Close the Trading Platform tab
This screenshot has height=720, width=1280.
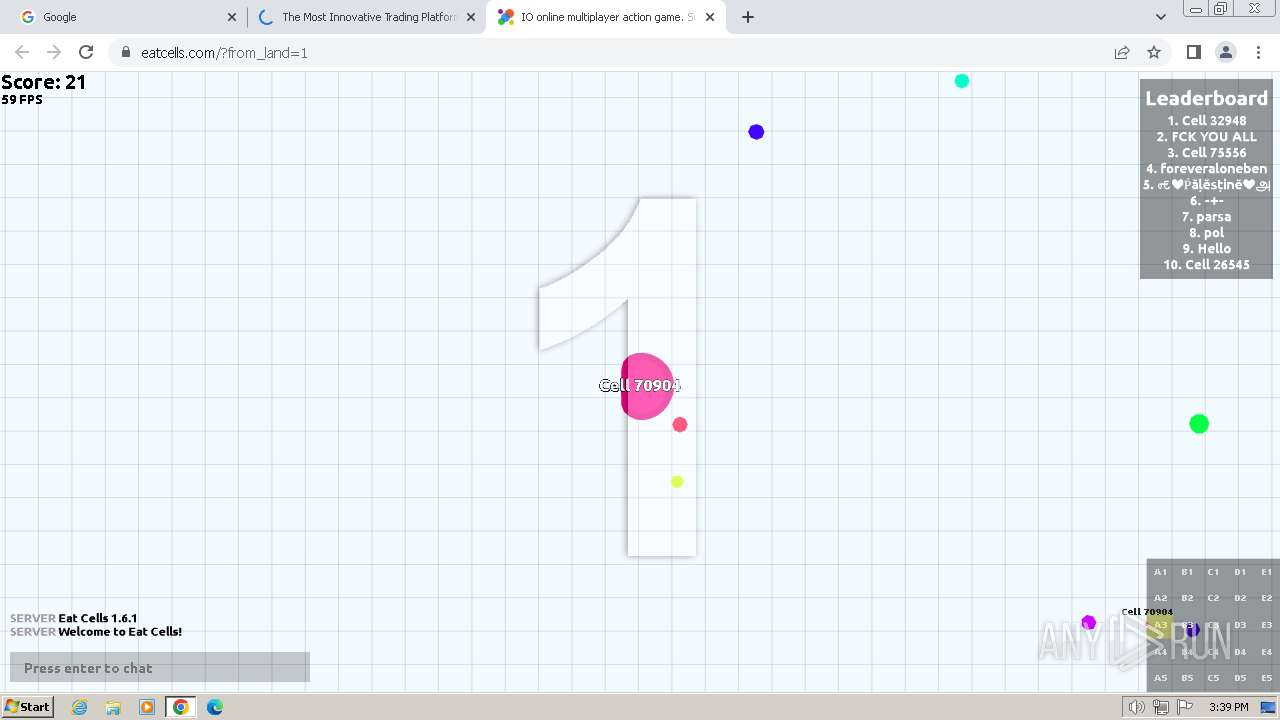click(x=471, y=17)
